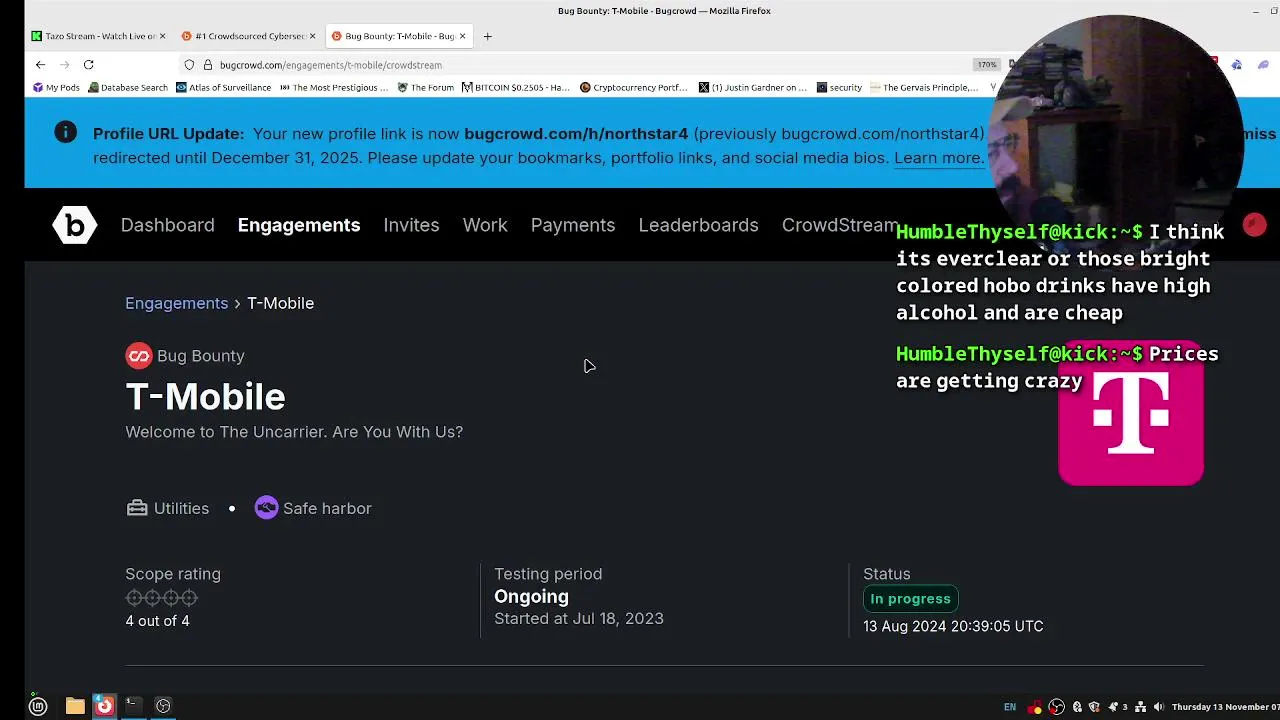Open the Cryptocurrency Portf... bookmark
The height and width of the screenshot is (720, 1280).
tap(634, 88)
